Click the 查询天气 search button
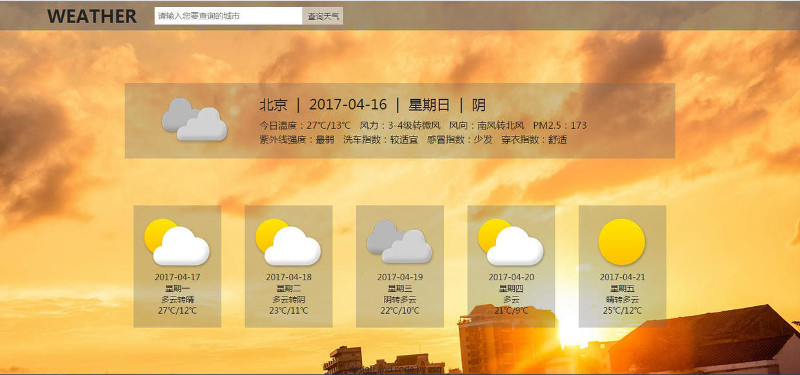 [x=322, y=16]
